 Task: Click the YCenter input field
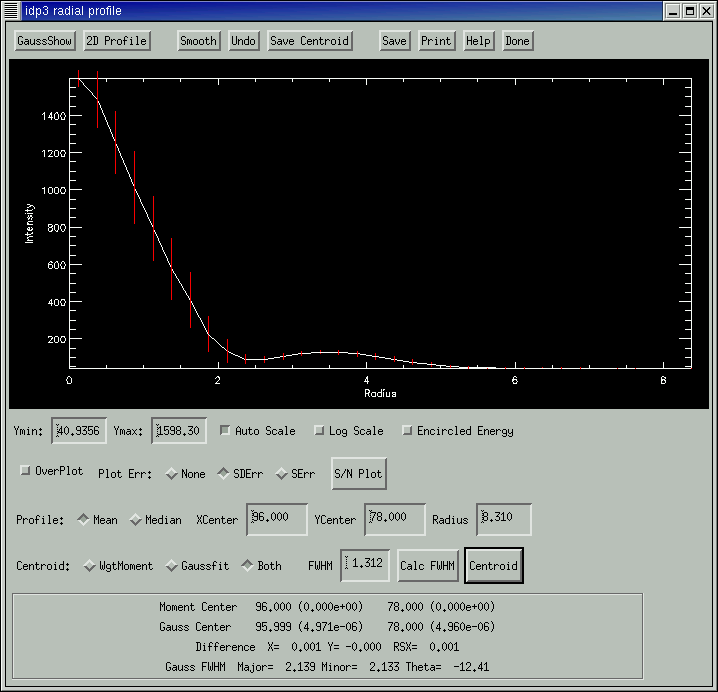tap(394, 519)
